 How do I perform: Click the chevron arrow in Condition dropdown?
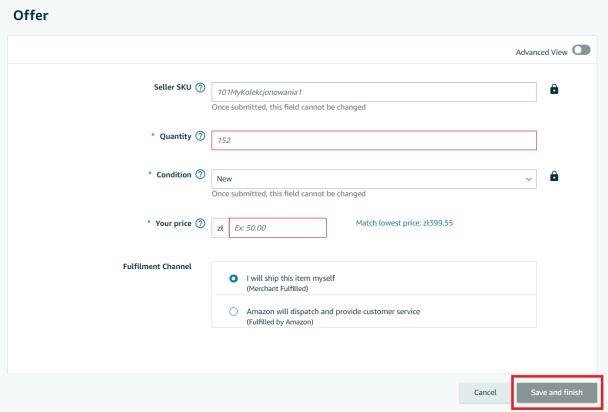(x=528, y=179)
